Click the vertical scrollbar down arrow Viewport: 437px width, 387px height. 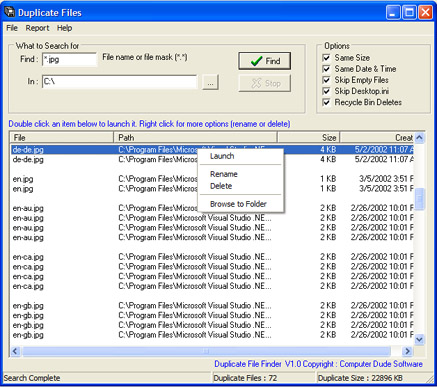coord(419,339)
